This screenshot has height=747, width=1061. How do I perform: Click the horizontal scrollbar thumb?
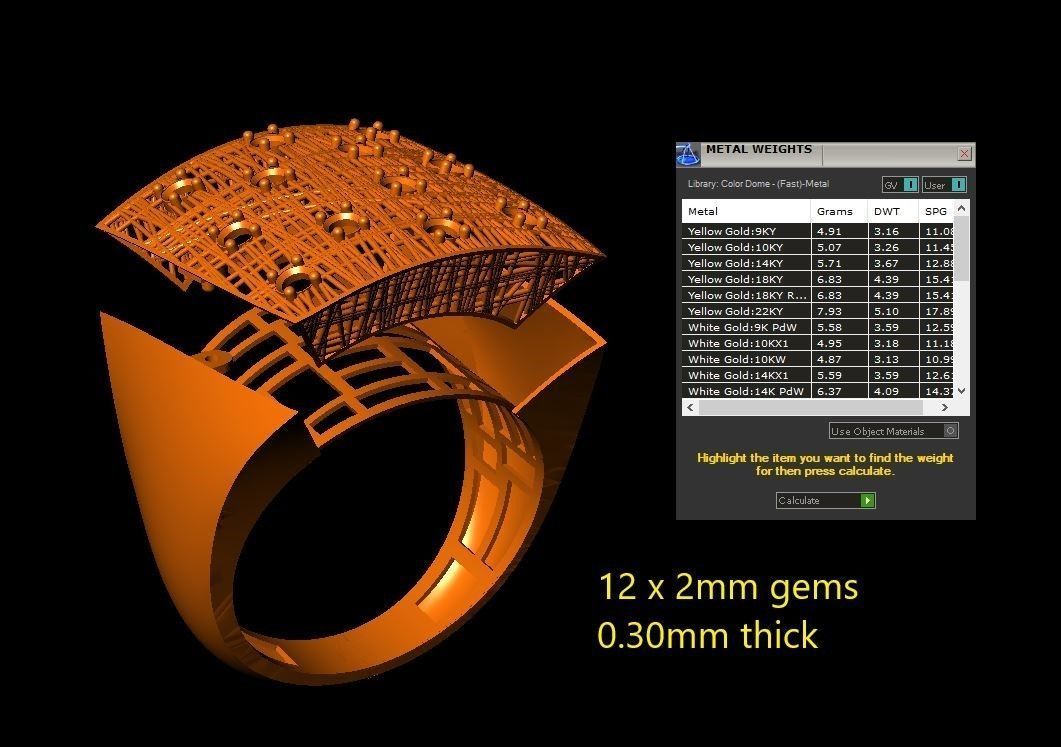pos(811,407)
